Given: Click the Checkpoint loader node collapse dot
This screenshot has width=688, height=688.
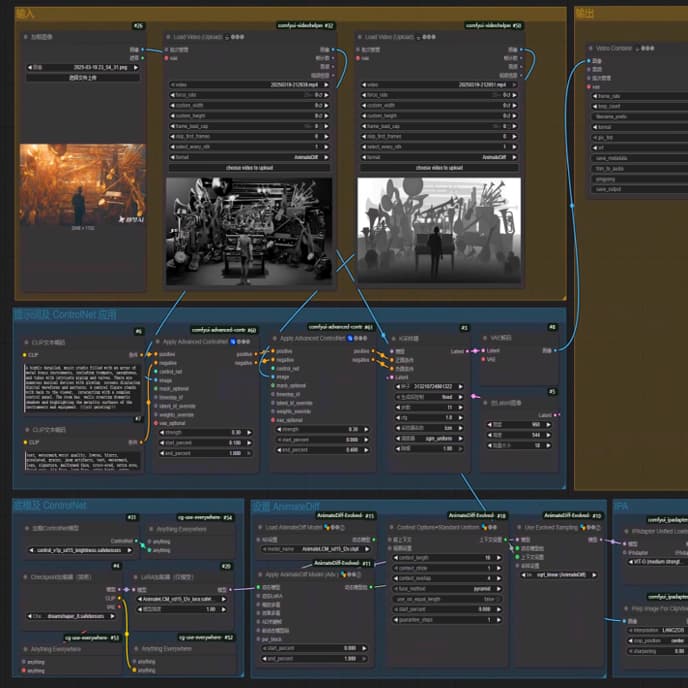Looking at the screenshot, I should (x=27, y=577).
